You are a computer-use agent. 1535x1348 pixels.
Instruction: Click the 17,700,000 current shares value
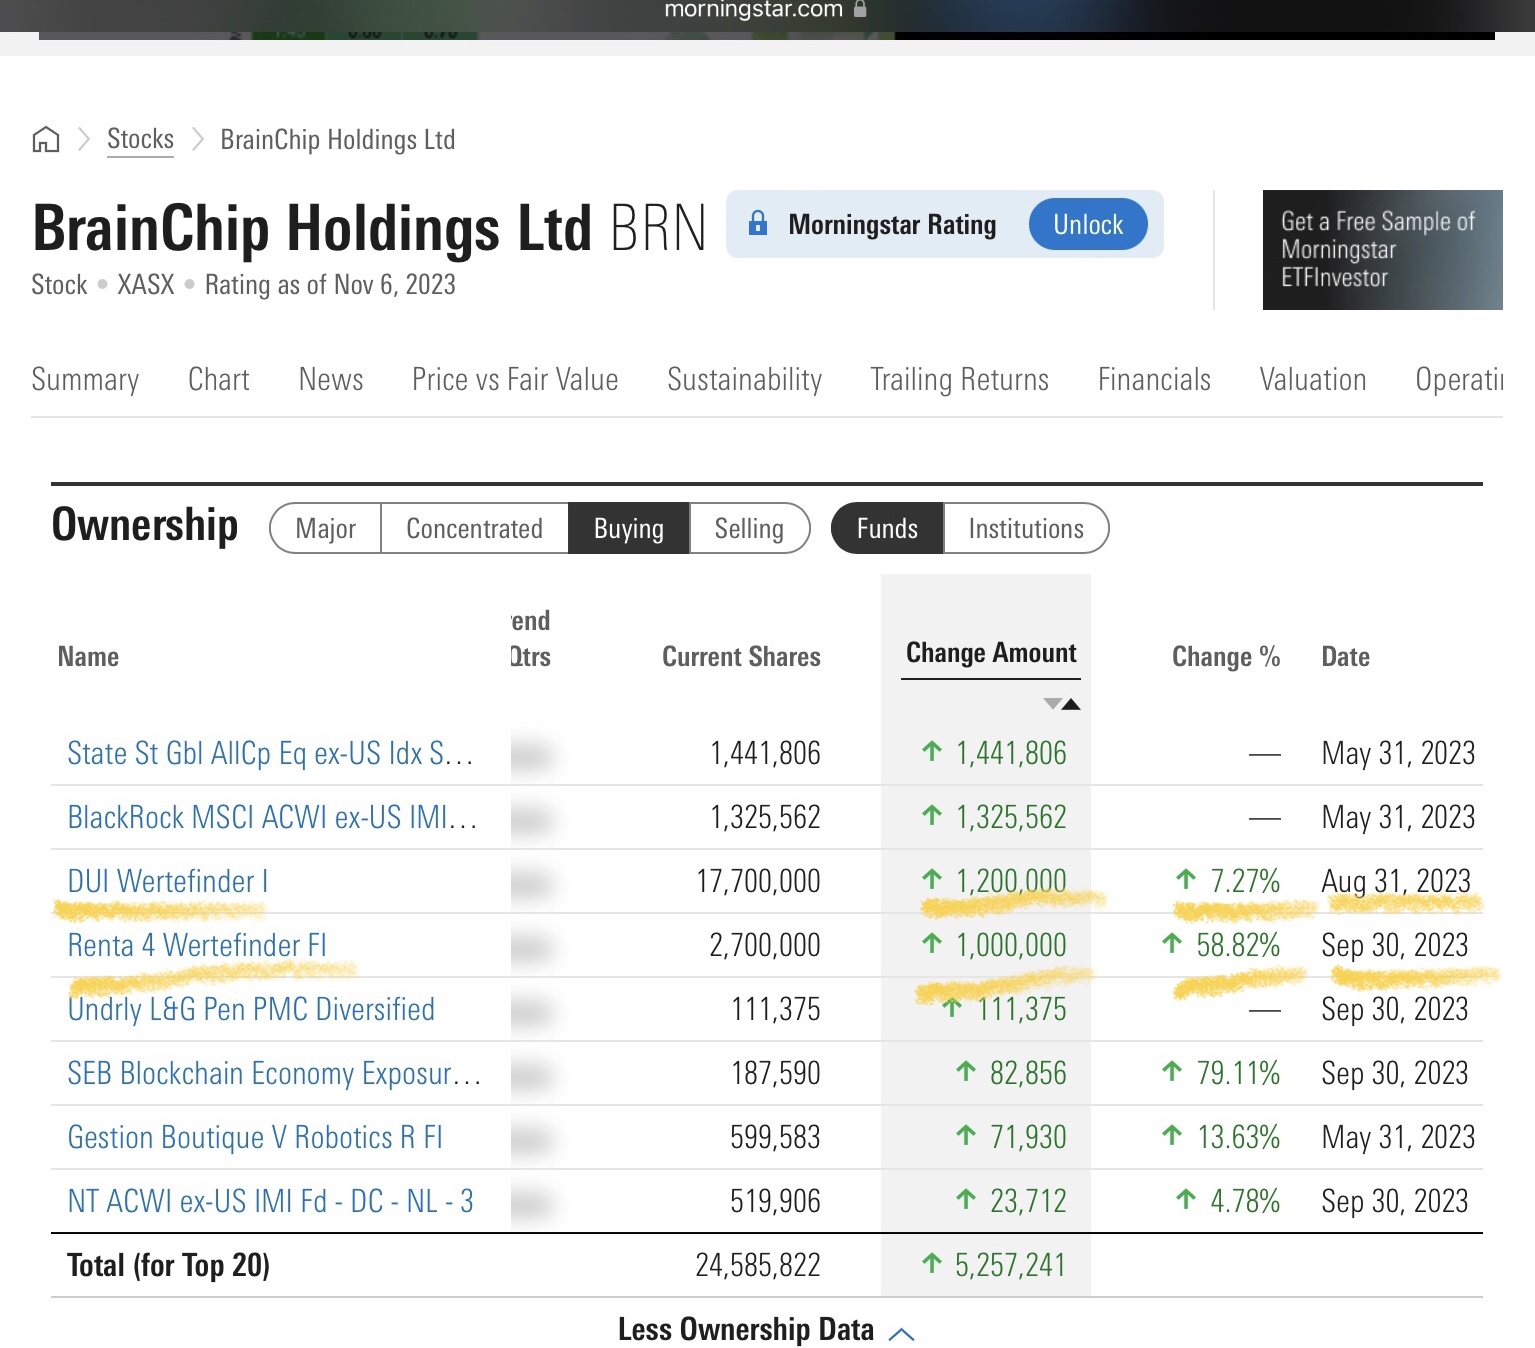[x=758, y=881]
